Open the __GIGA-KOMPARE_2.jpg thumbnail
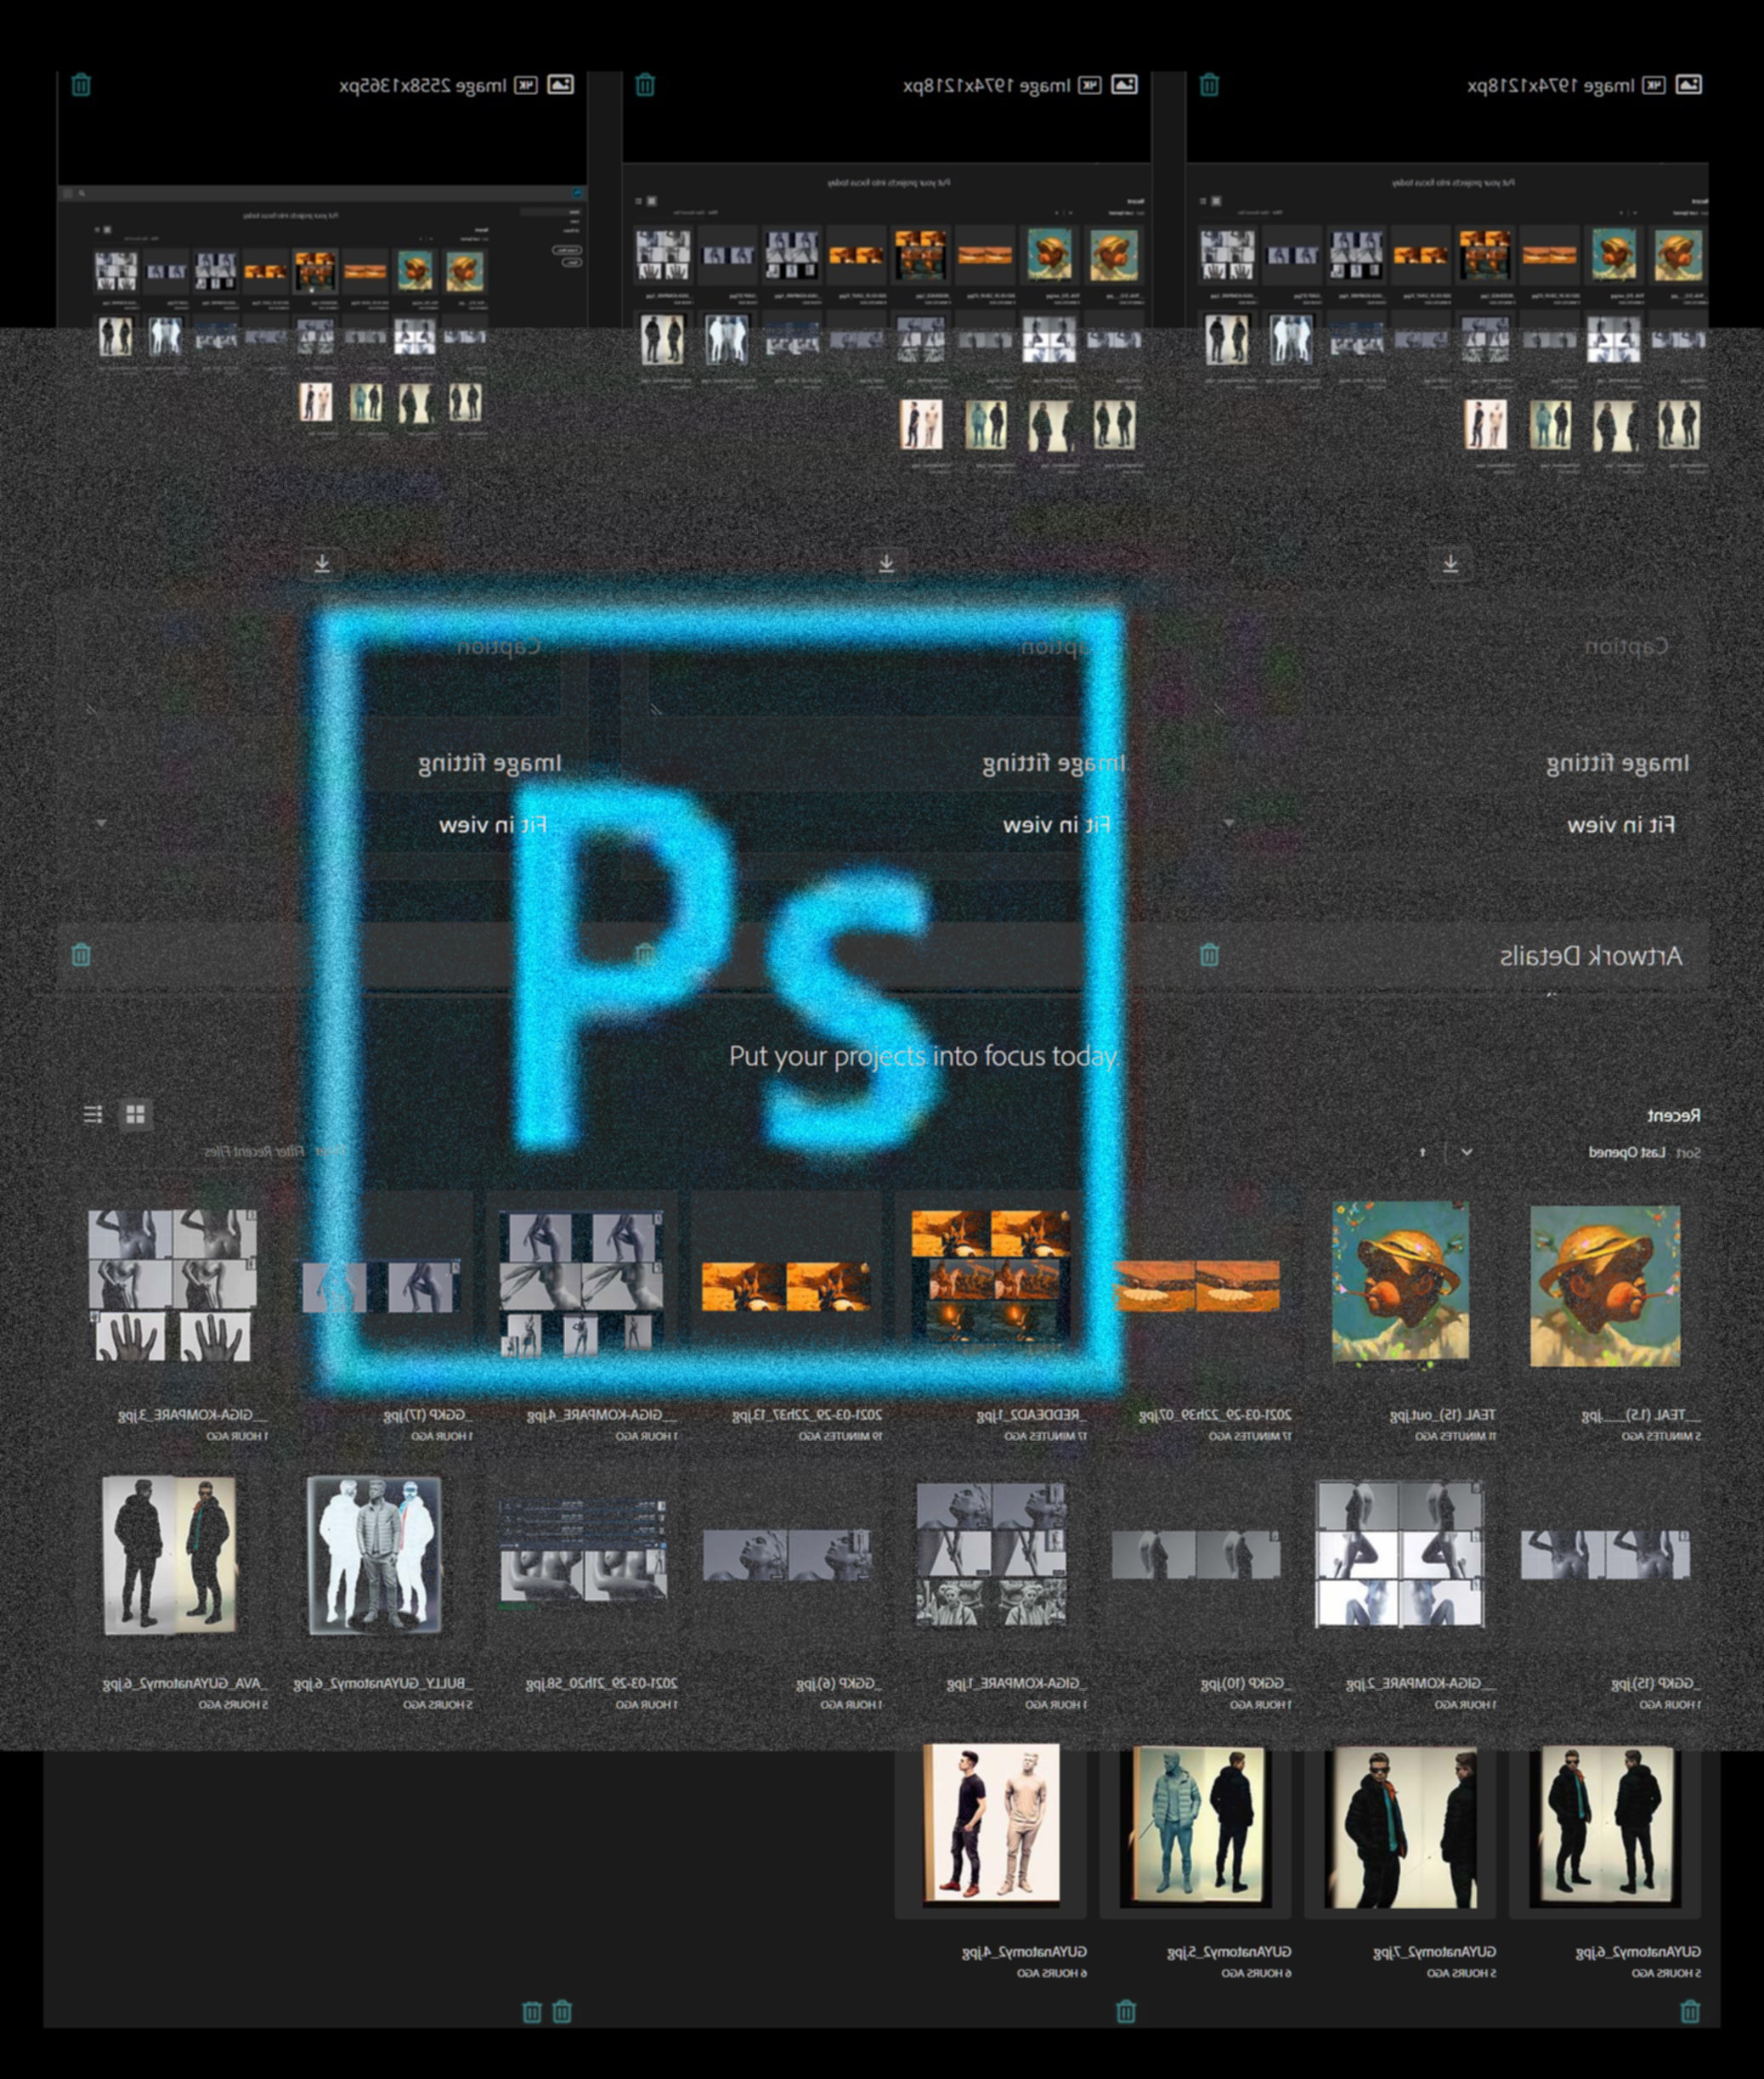Image resolution: width=1764 pixels, height=2079 pixels. 1400,1554
